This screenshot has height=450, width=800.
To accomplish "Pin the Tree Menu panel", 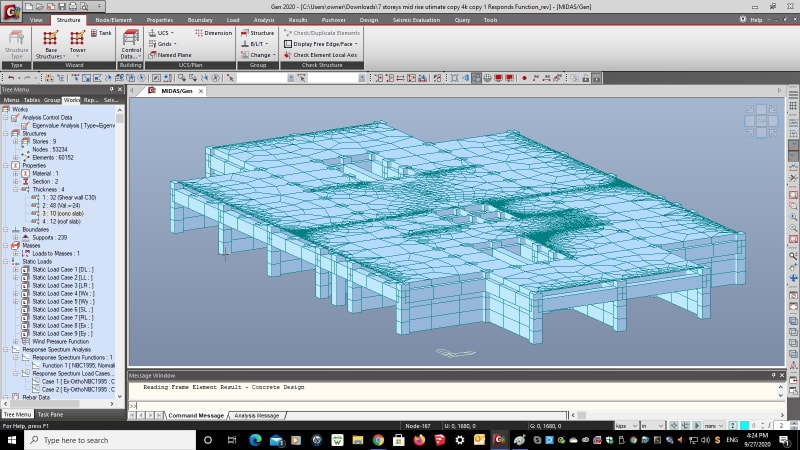I will tap(111, 89).
